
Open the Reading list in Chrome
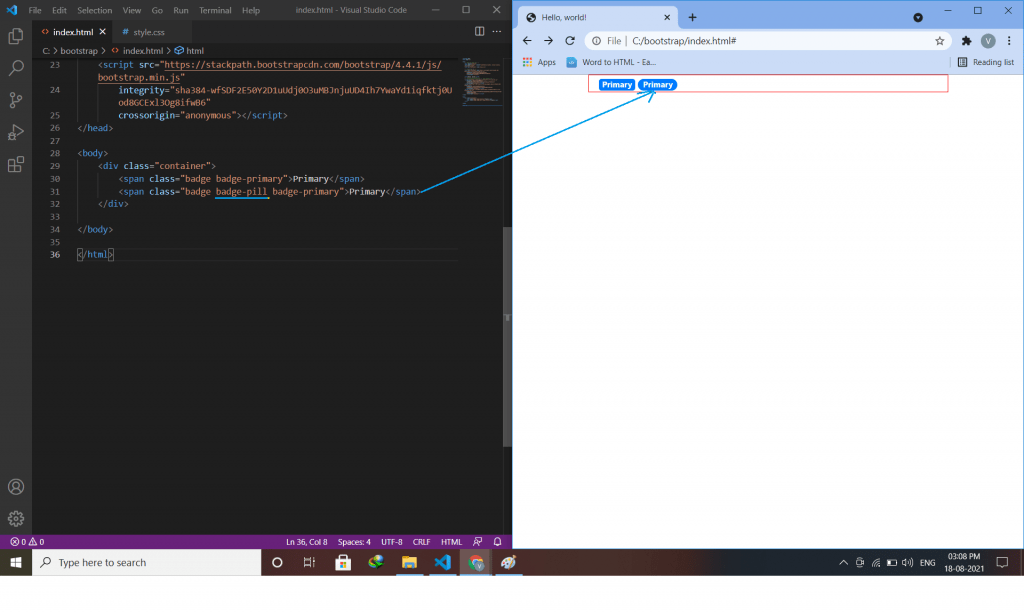pyautogui.click(x=985, y=62)
